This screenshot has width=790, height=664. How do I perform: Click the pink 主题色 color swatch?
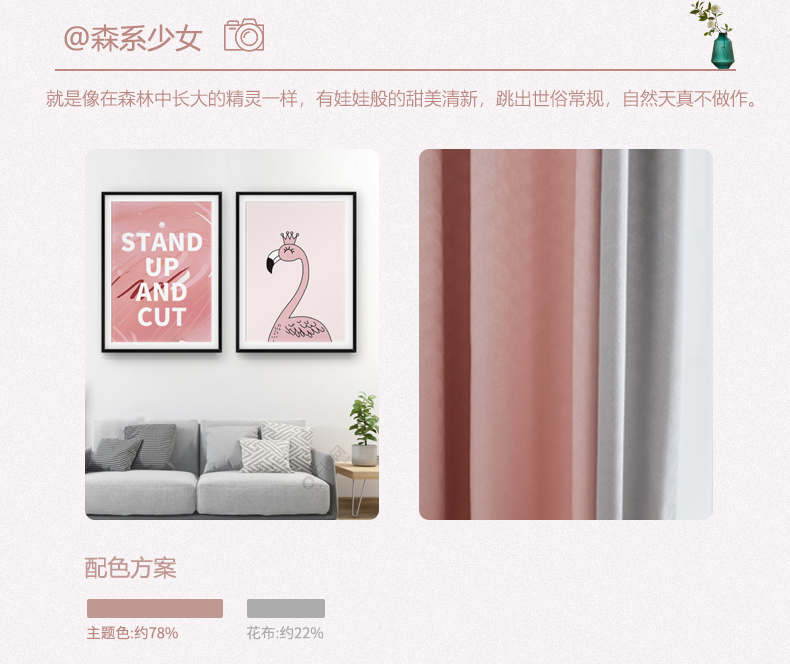point(155,608)
